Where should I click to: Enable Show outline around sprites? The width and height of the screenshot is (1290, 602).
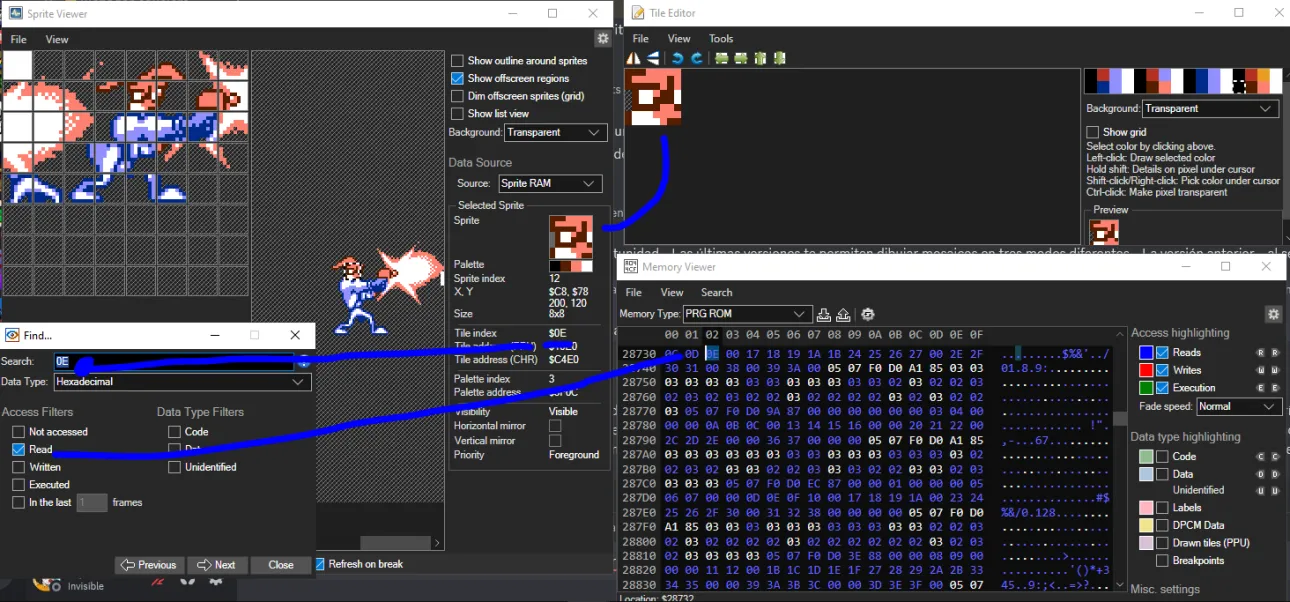click(x=458, y=61)
